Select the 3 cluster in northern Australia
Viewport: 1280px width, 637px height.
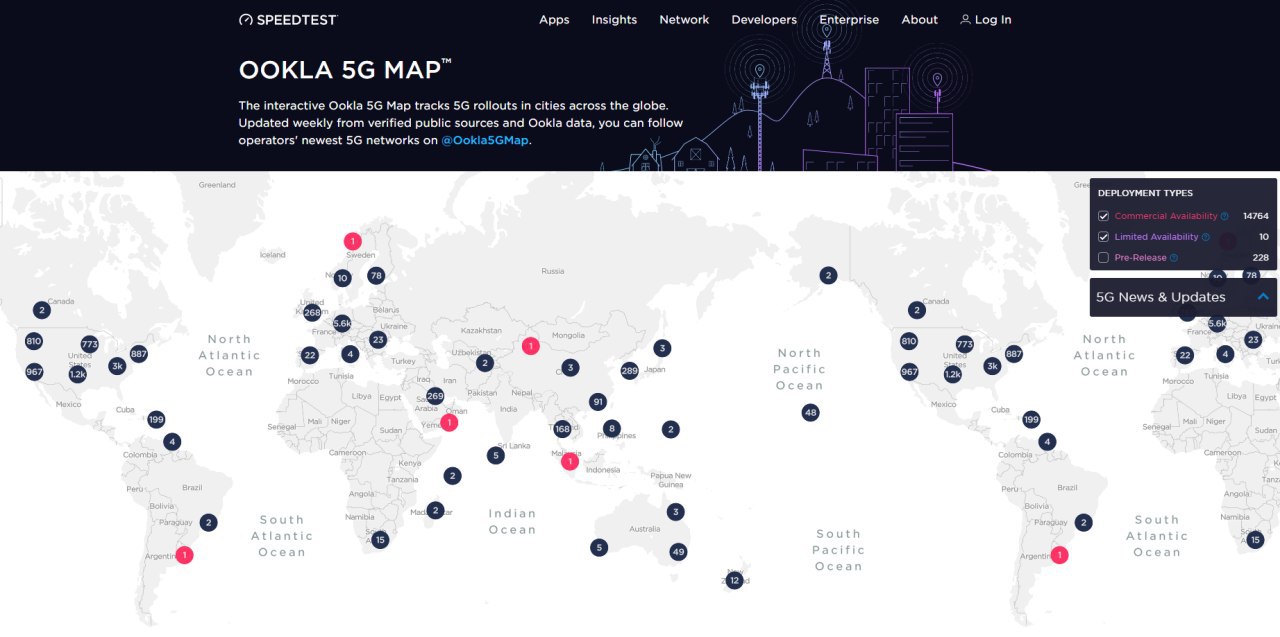(676, 512)
